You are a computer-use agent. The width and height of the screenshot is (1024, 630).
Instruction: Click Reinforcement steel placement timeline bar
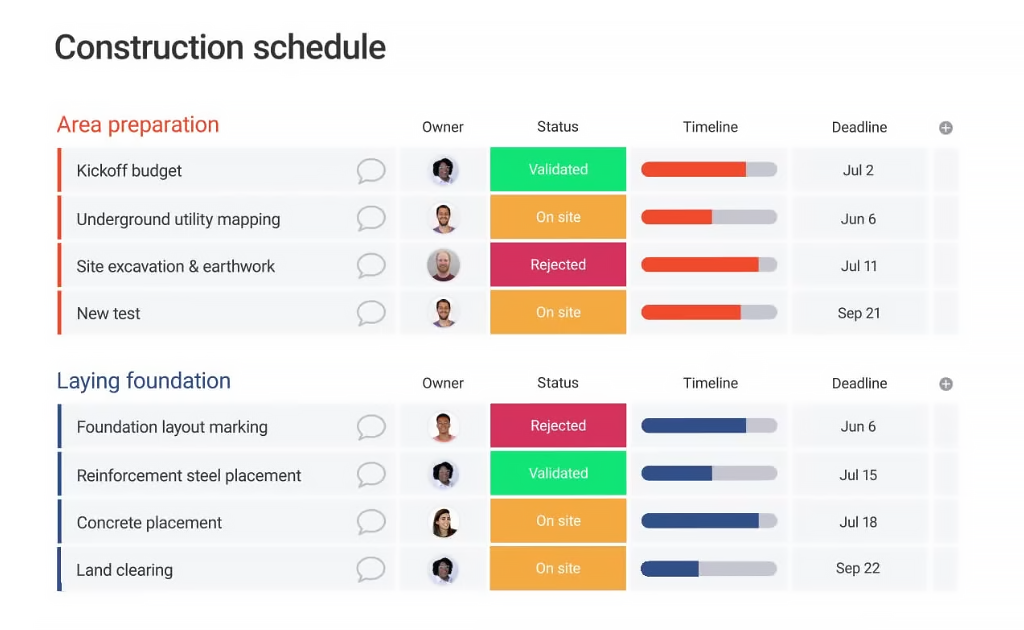[x=709, y=473]
